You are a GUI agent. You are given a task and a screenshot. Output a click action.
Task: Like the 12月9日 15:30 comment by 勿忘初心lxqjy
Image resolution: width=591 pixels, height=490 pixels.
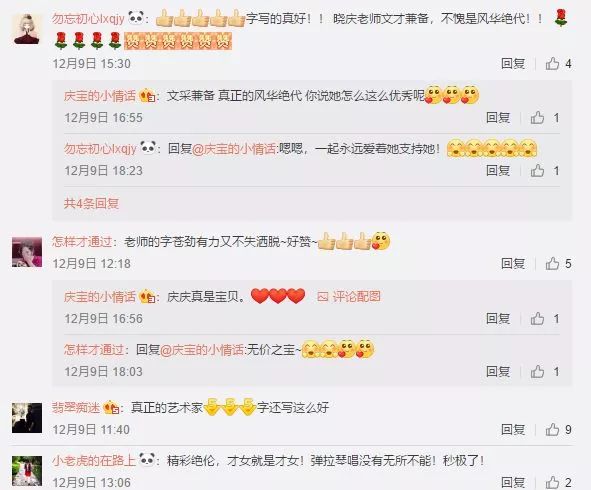coord(552,64)
